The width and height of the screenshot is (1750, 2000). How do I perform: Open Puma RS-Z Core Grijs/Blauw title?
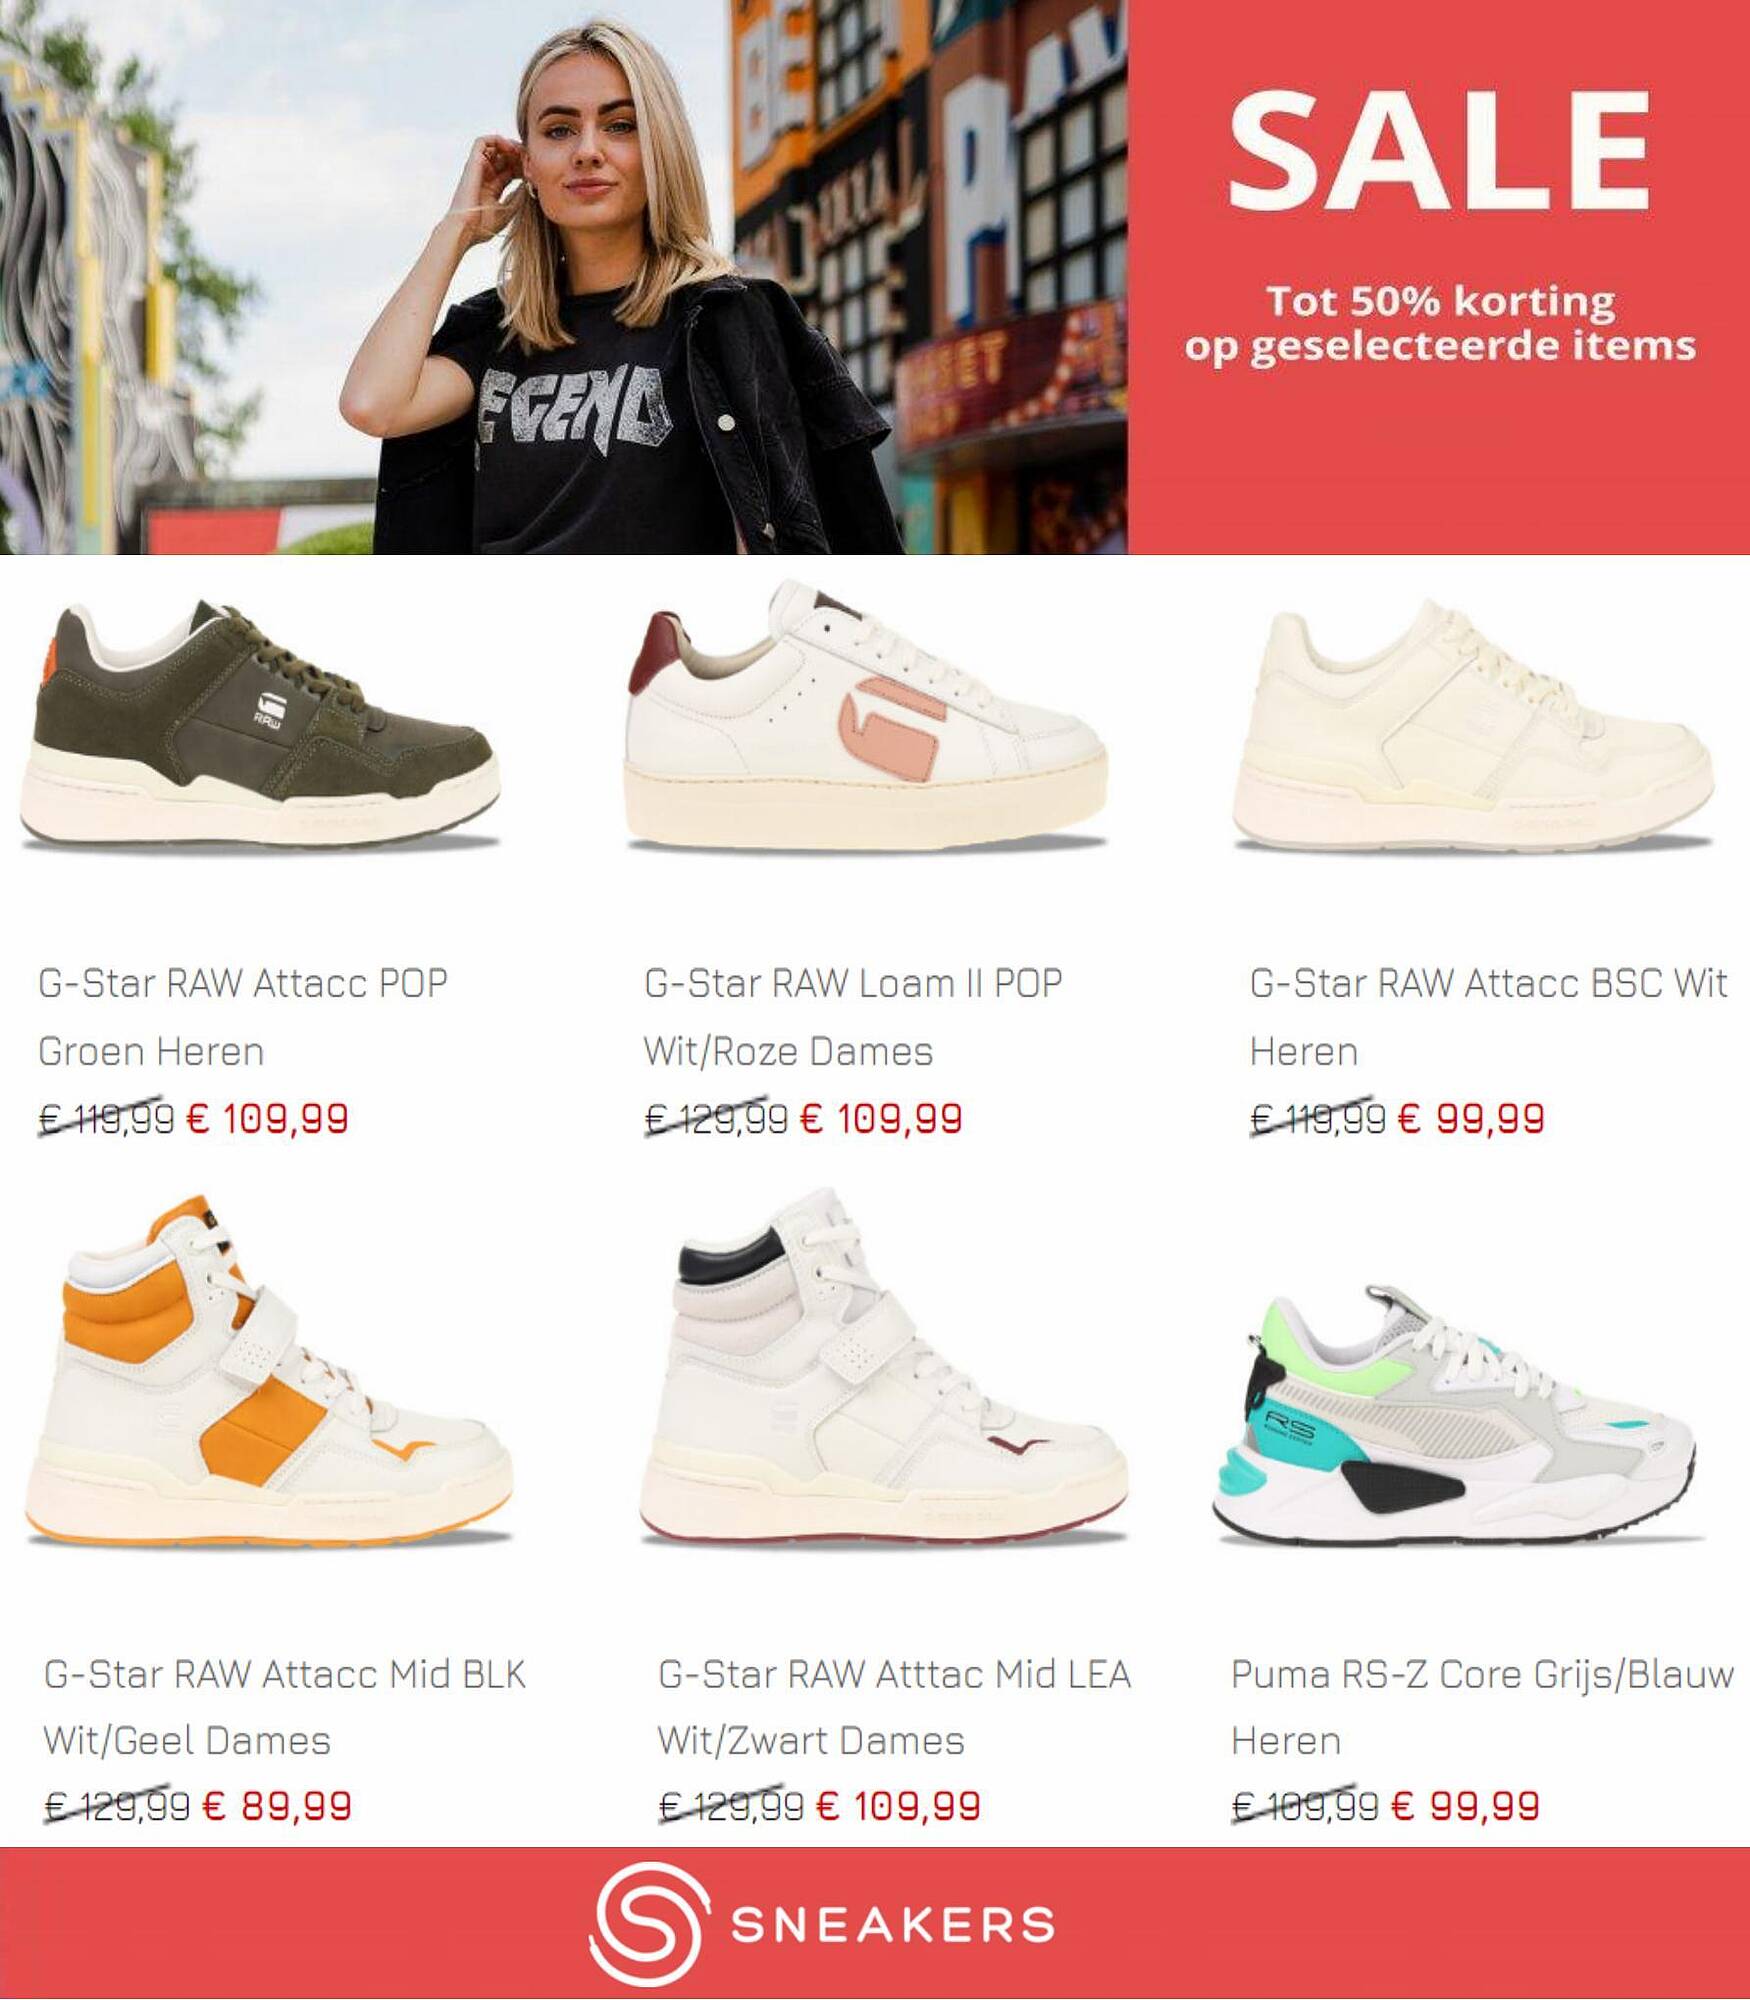(1483, 1707)
